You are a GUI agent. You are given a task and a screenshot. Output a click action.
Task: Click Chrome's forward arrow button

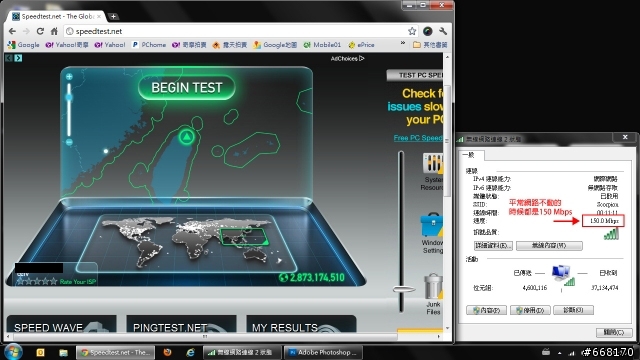(x=26, y=31)
